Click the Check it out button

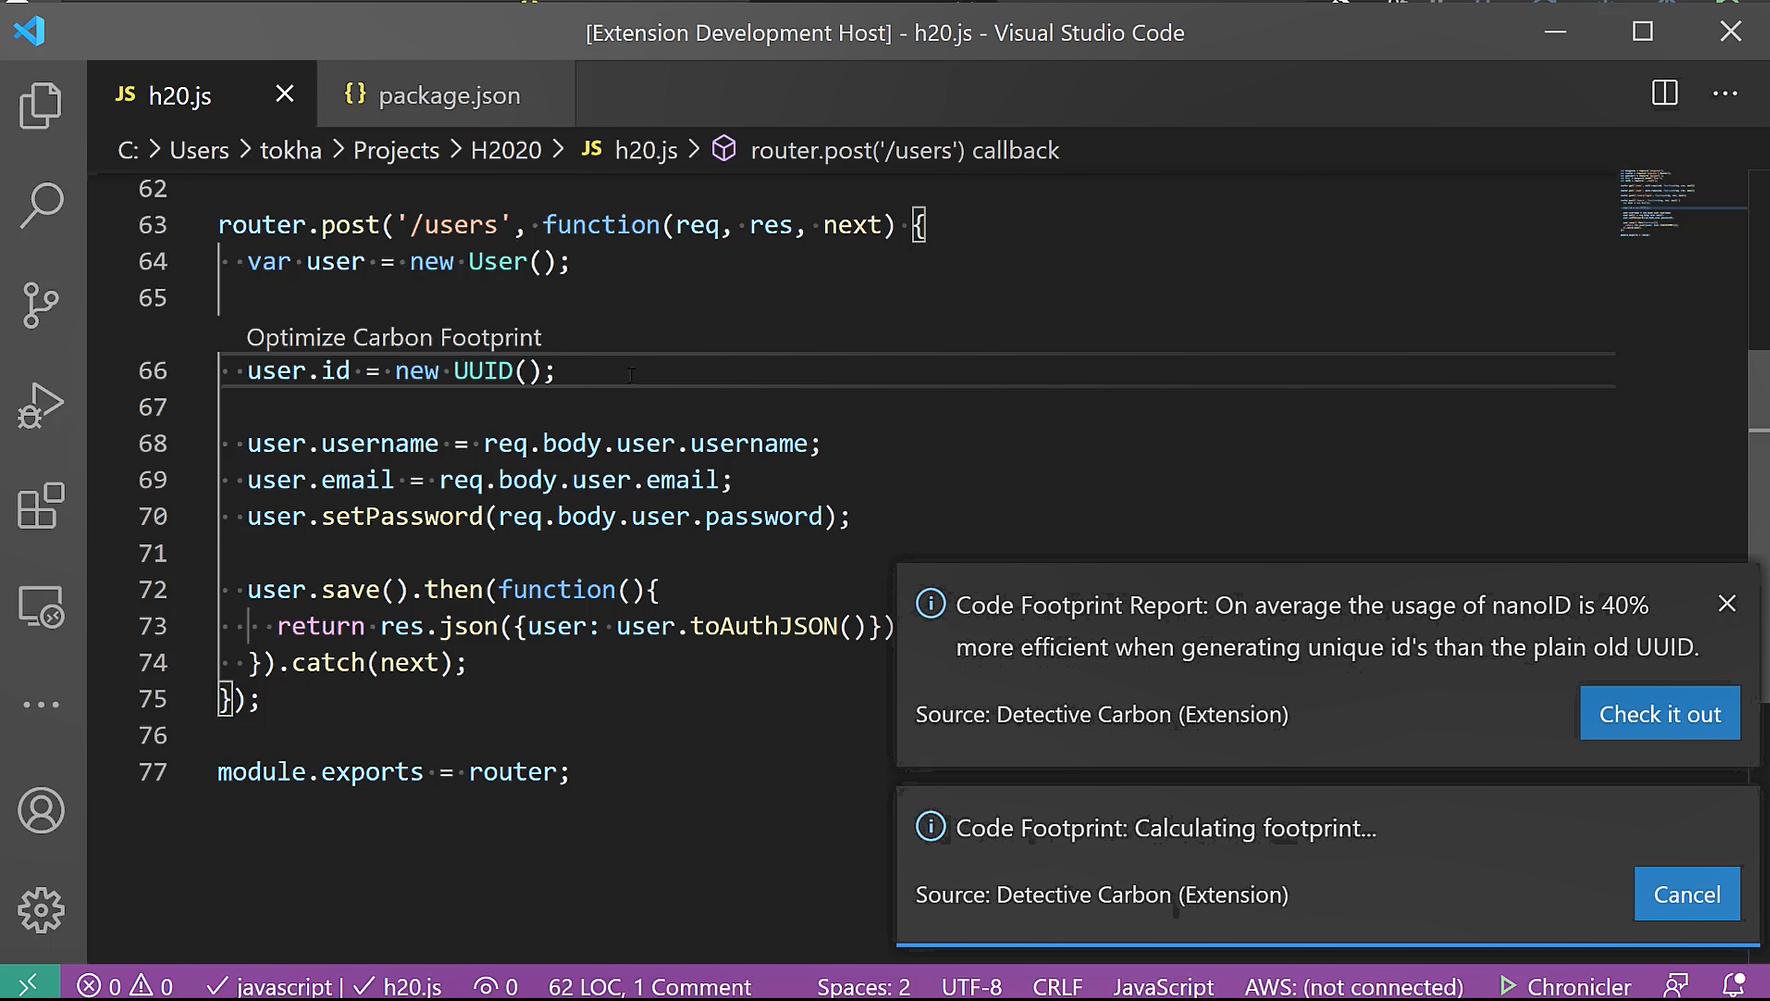pyautogui.click(x=1660, y=713)
